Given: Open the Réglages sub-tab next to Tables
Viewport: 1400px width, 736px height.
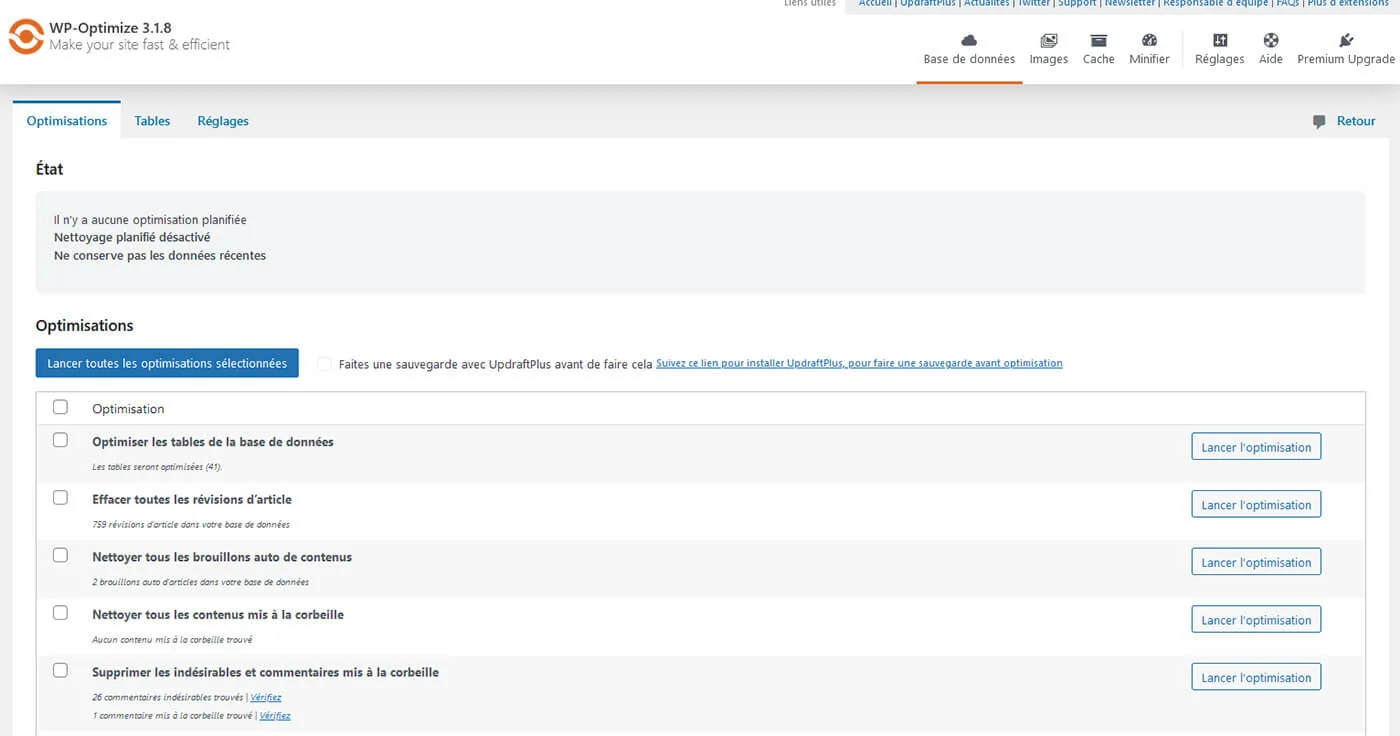Looking at the screenshot, I should point(223,121).
